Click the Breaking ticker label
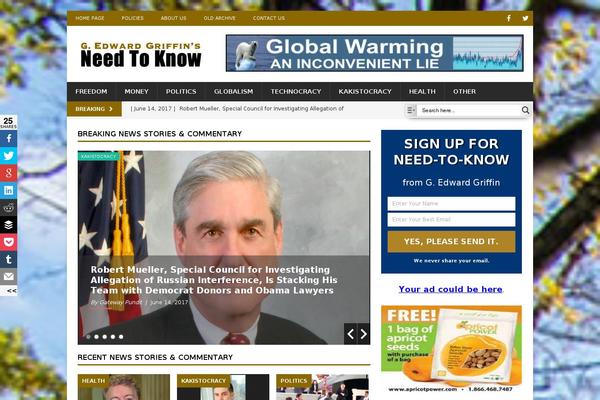The height and width of the screenshot is (400, 600). pyautogui.click(x=94, y=109)
